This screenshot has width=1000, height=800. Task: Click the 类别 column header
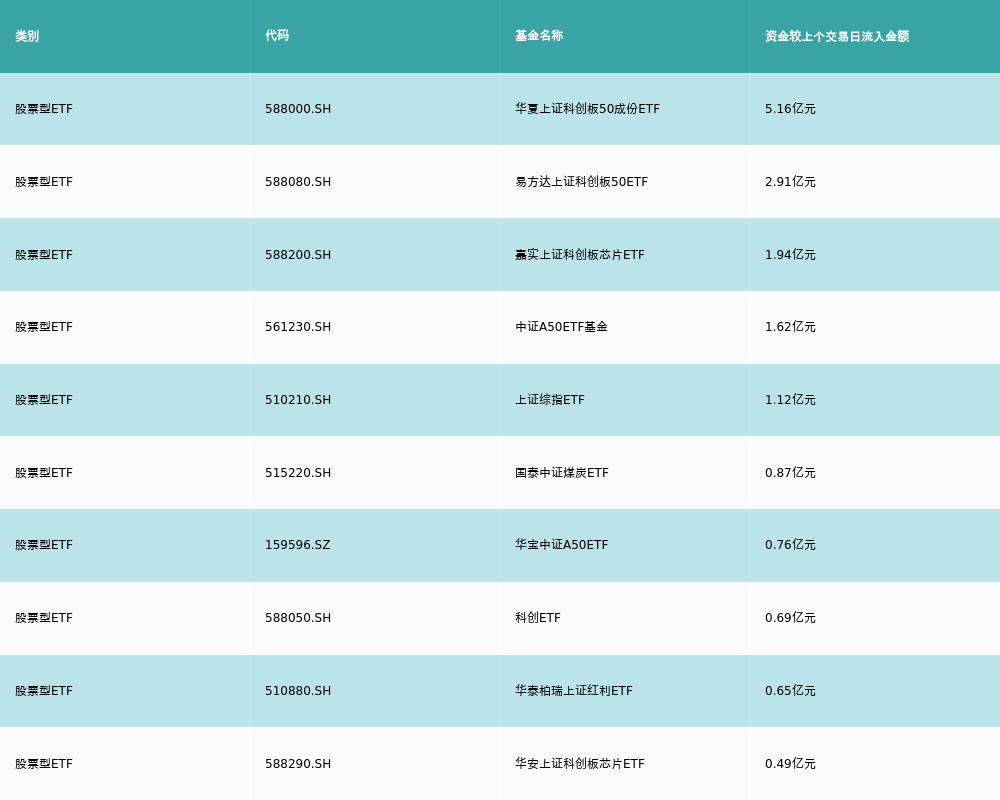pyautogui.click(x=27, y=36)
